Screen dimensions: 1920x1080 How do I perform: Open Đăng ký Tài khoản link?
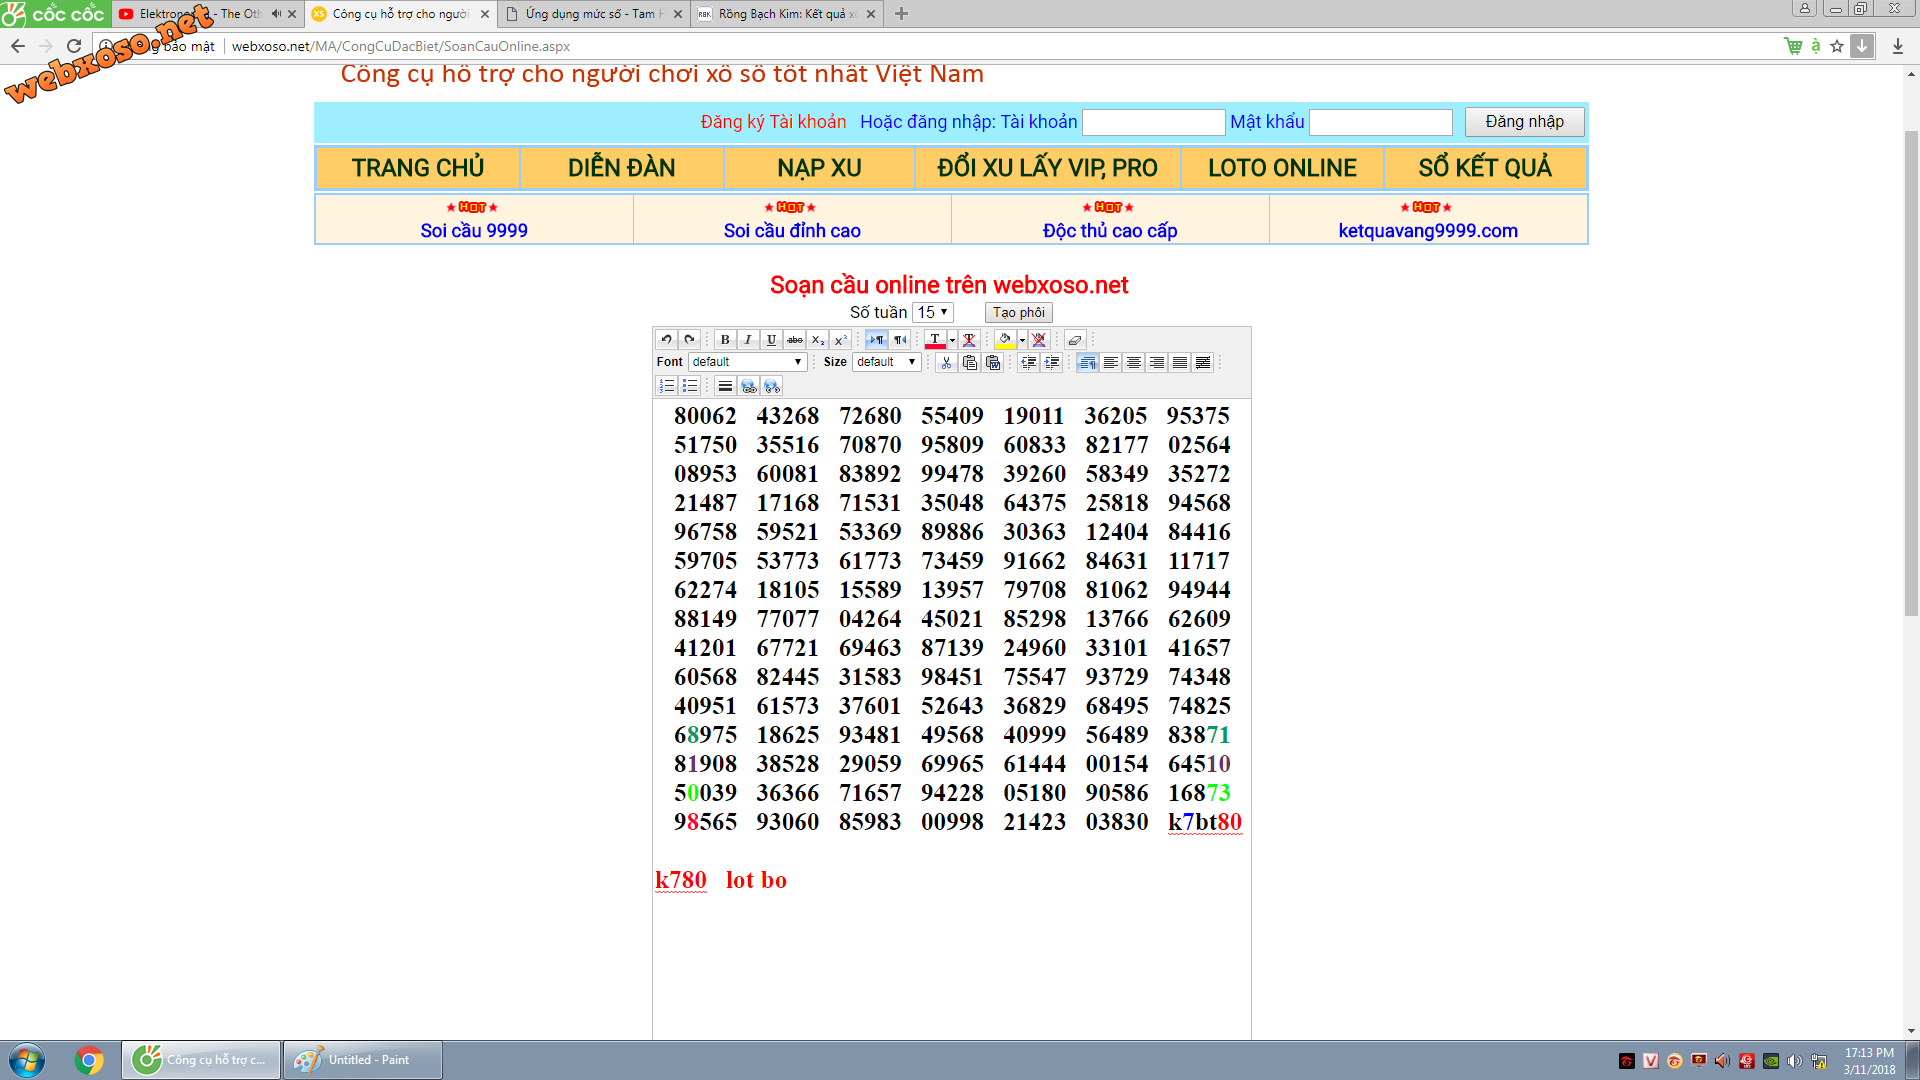773,122
